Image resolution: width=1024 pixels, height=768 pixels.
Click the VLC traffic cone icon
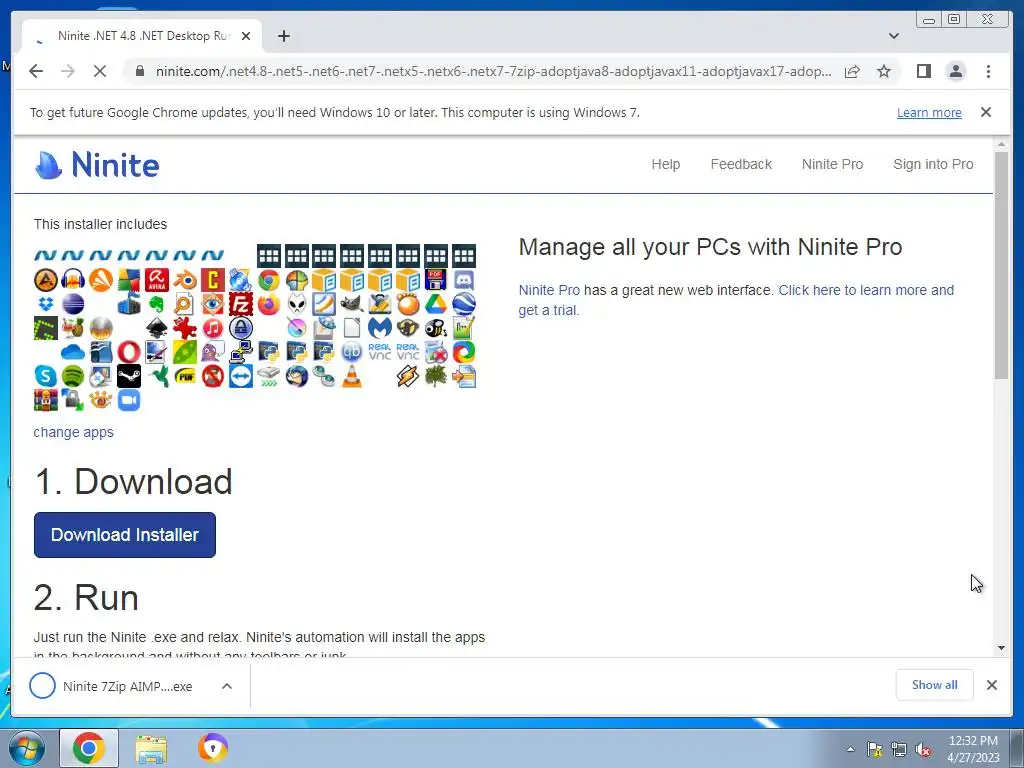point(352,376)
